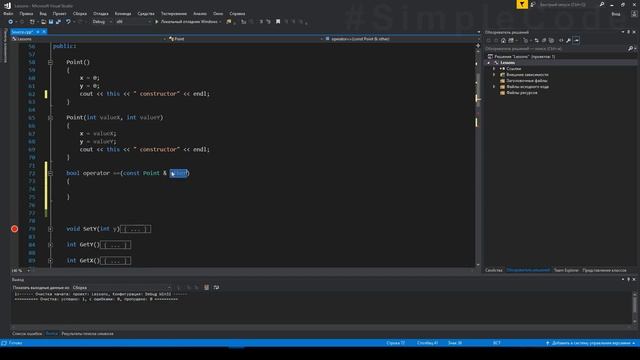This screenshot has width=640, height=360.
Task: Expand the collapsed SetY function
Action: (x=50, y=229)
